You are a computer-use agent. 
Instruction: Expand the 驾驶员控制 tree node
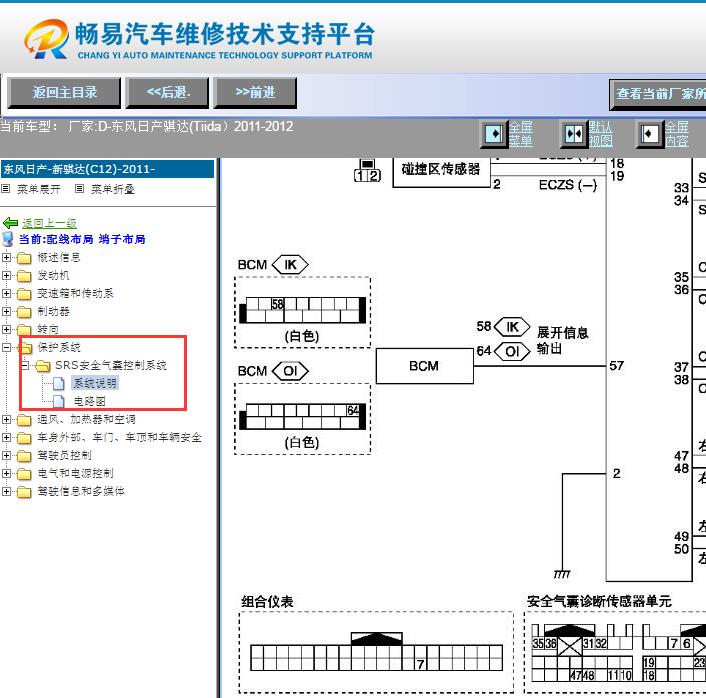6,456
